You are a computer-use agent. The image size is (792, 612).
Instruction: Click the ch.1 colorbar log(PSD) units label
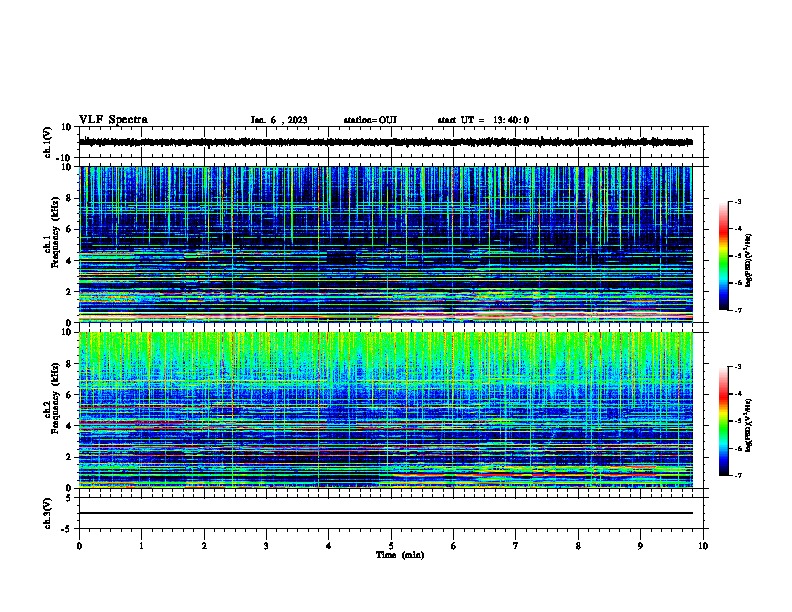749,261
